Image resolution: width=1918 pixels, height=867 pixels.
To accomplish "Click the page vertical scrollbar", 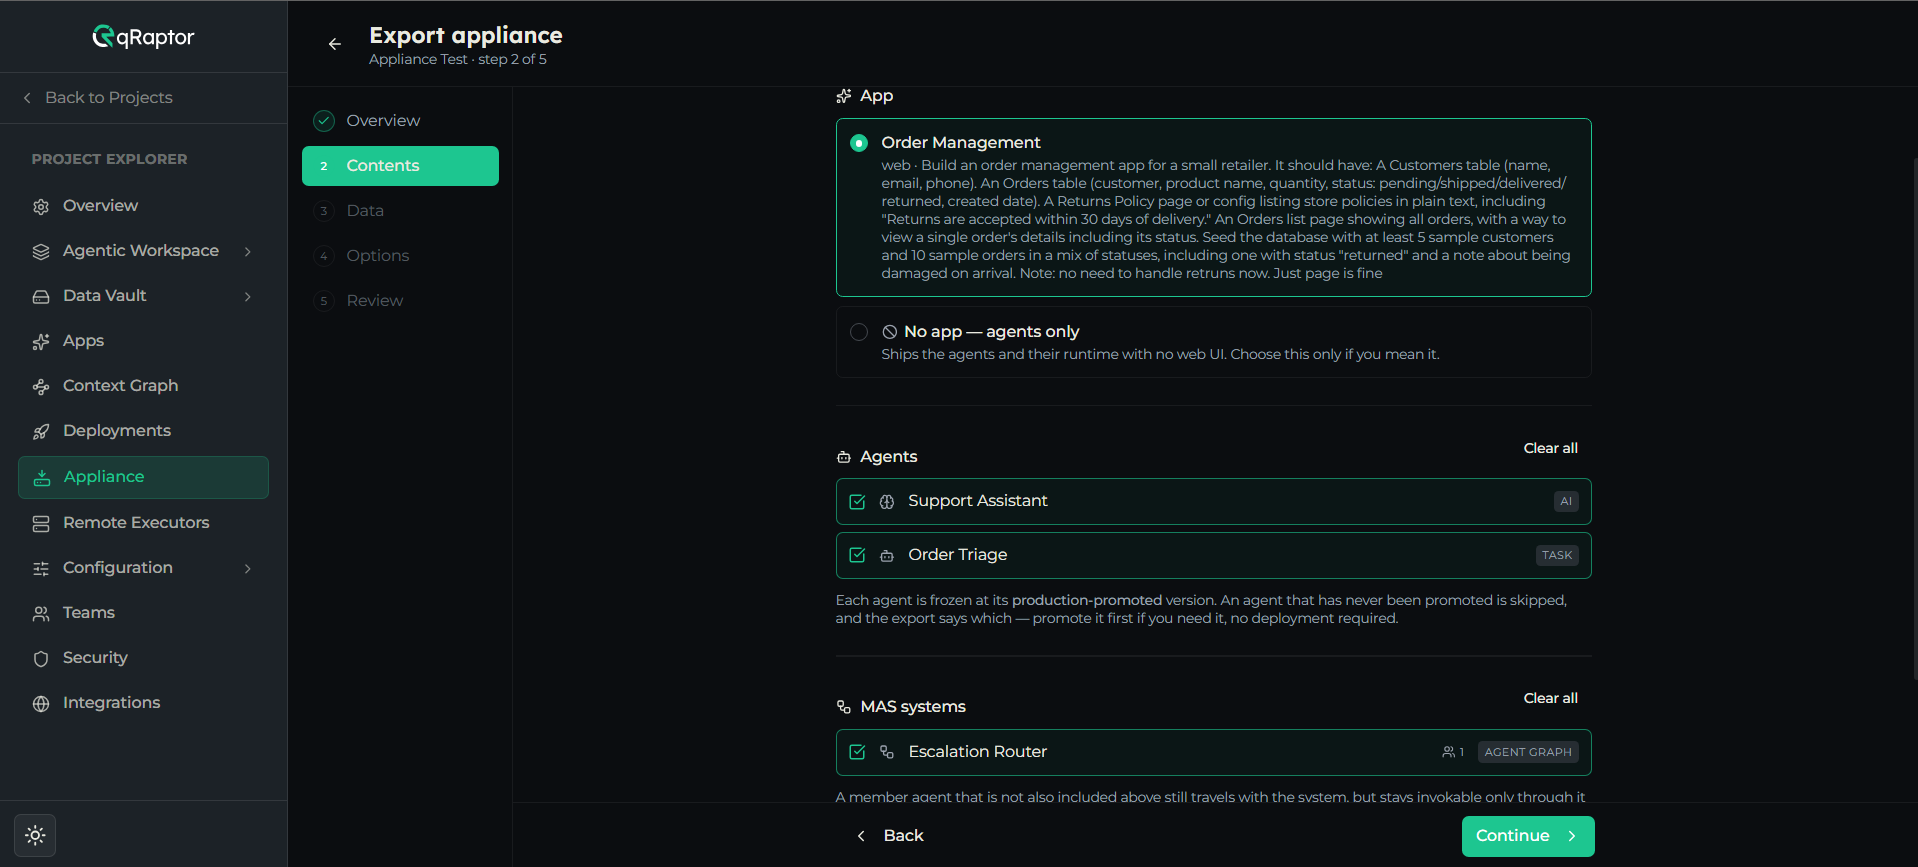I will click(1914, 420).
